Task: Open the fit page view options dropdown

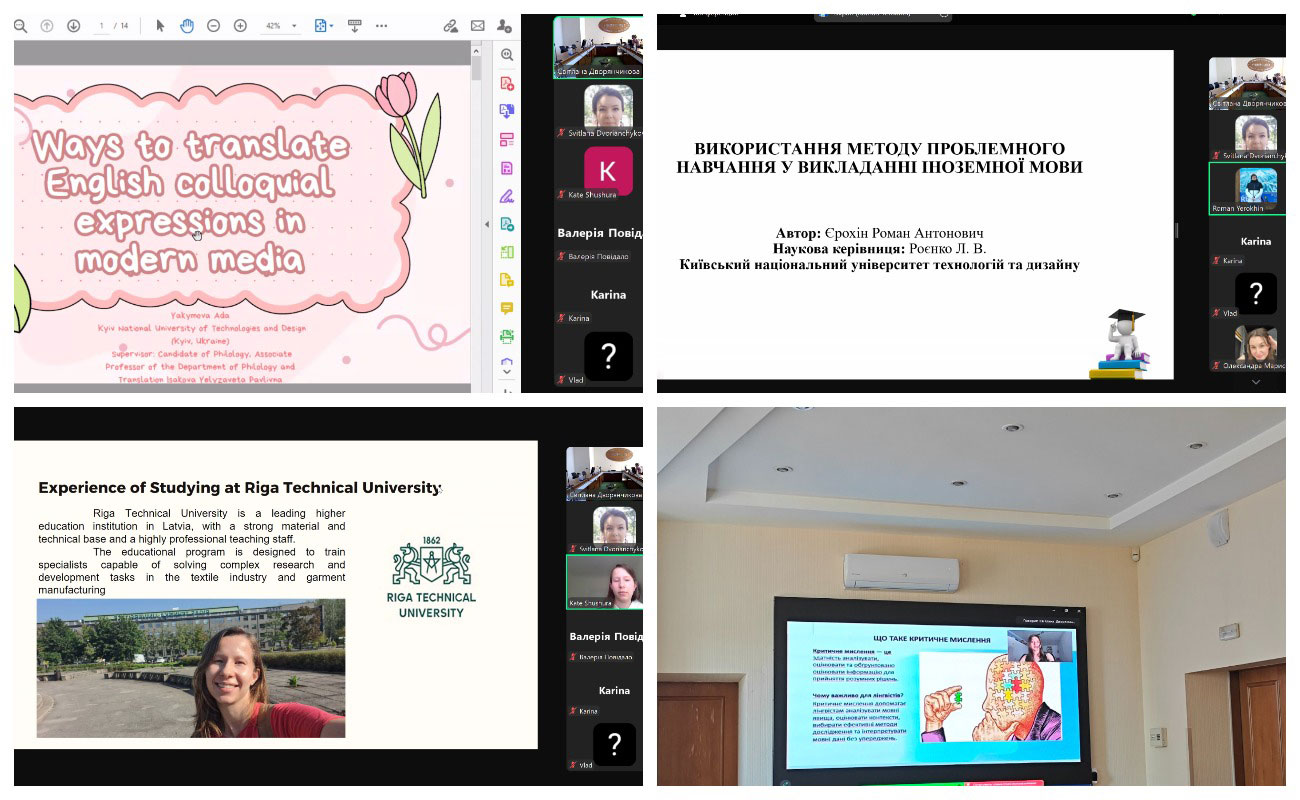Action: (x=324, y=26)
